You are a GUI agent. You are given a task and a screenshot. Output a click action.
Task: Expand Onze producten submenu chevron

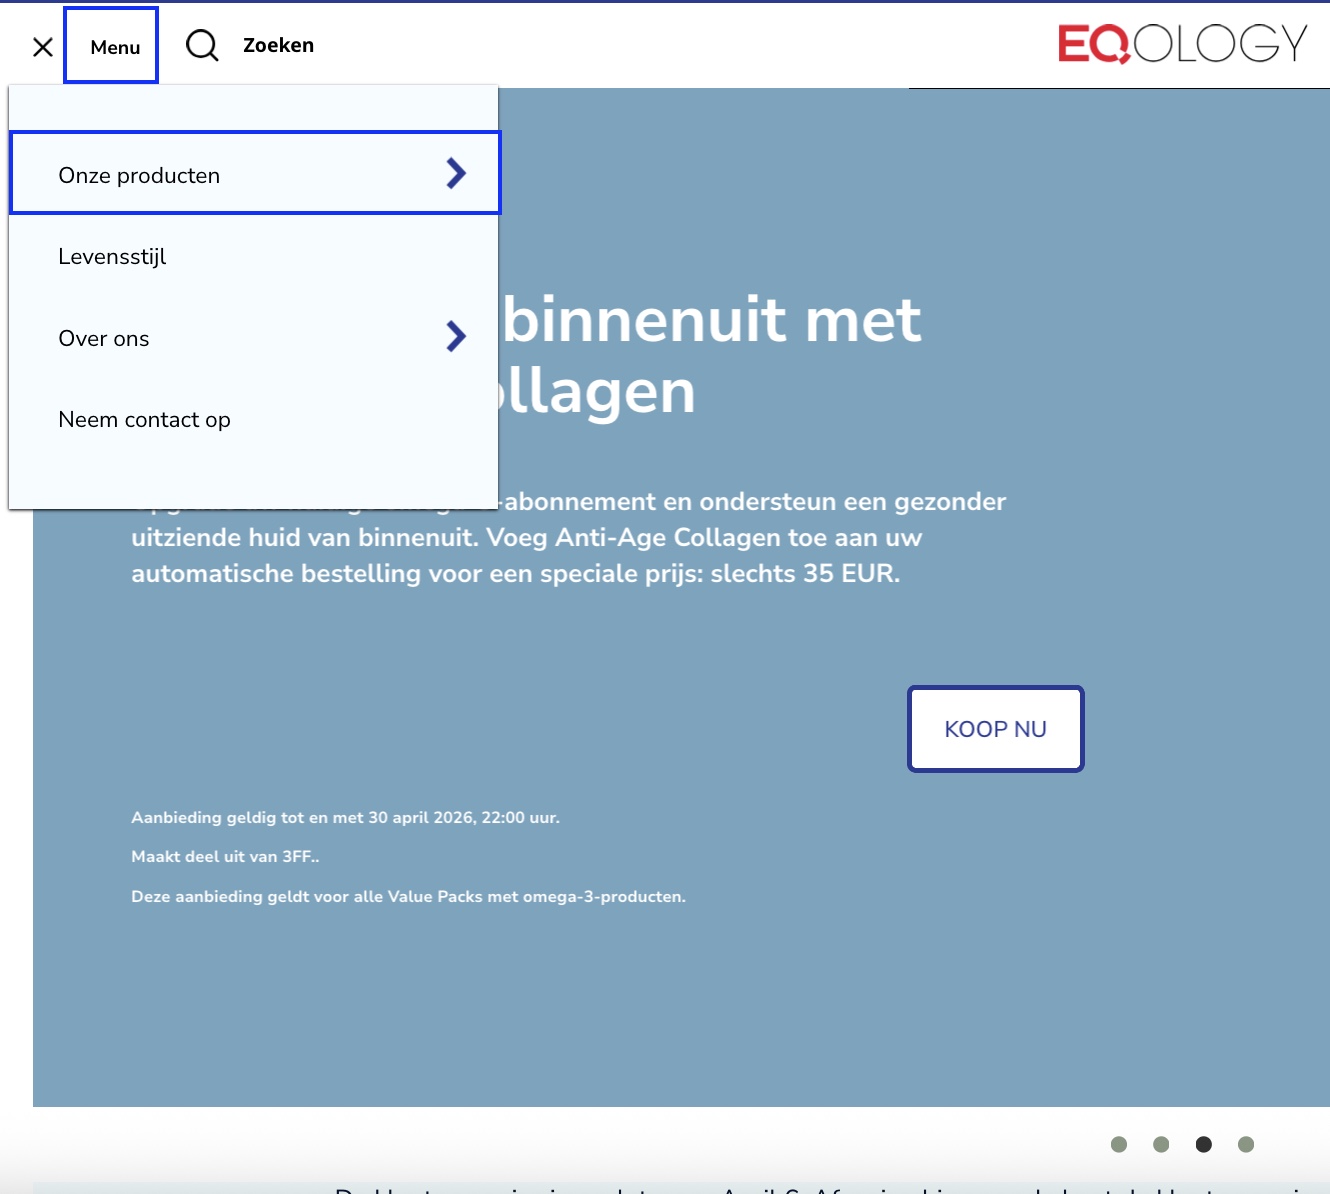[x=456, y=173]
